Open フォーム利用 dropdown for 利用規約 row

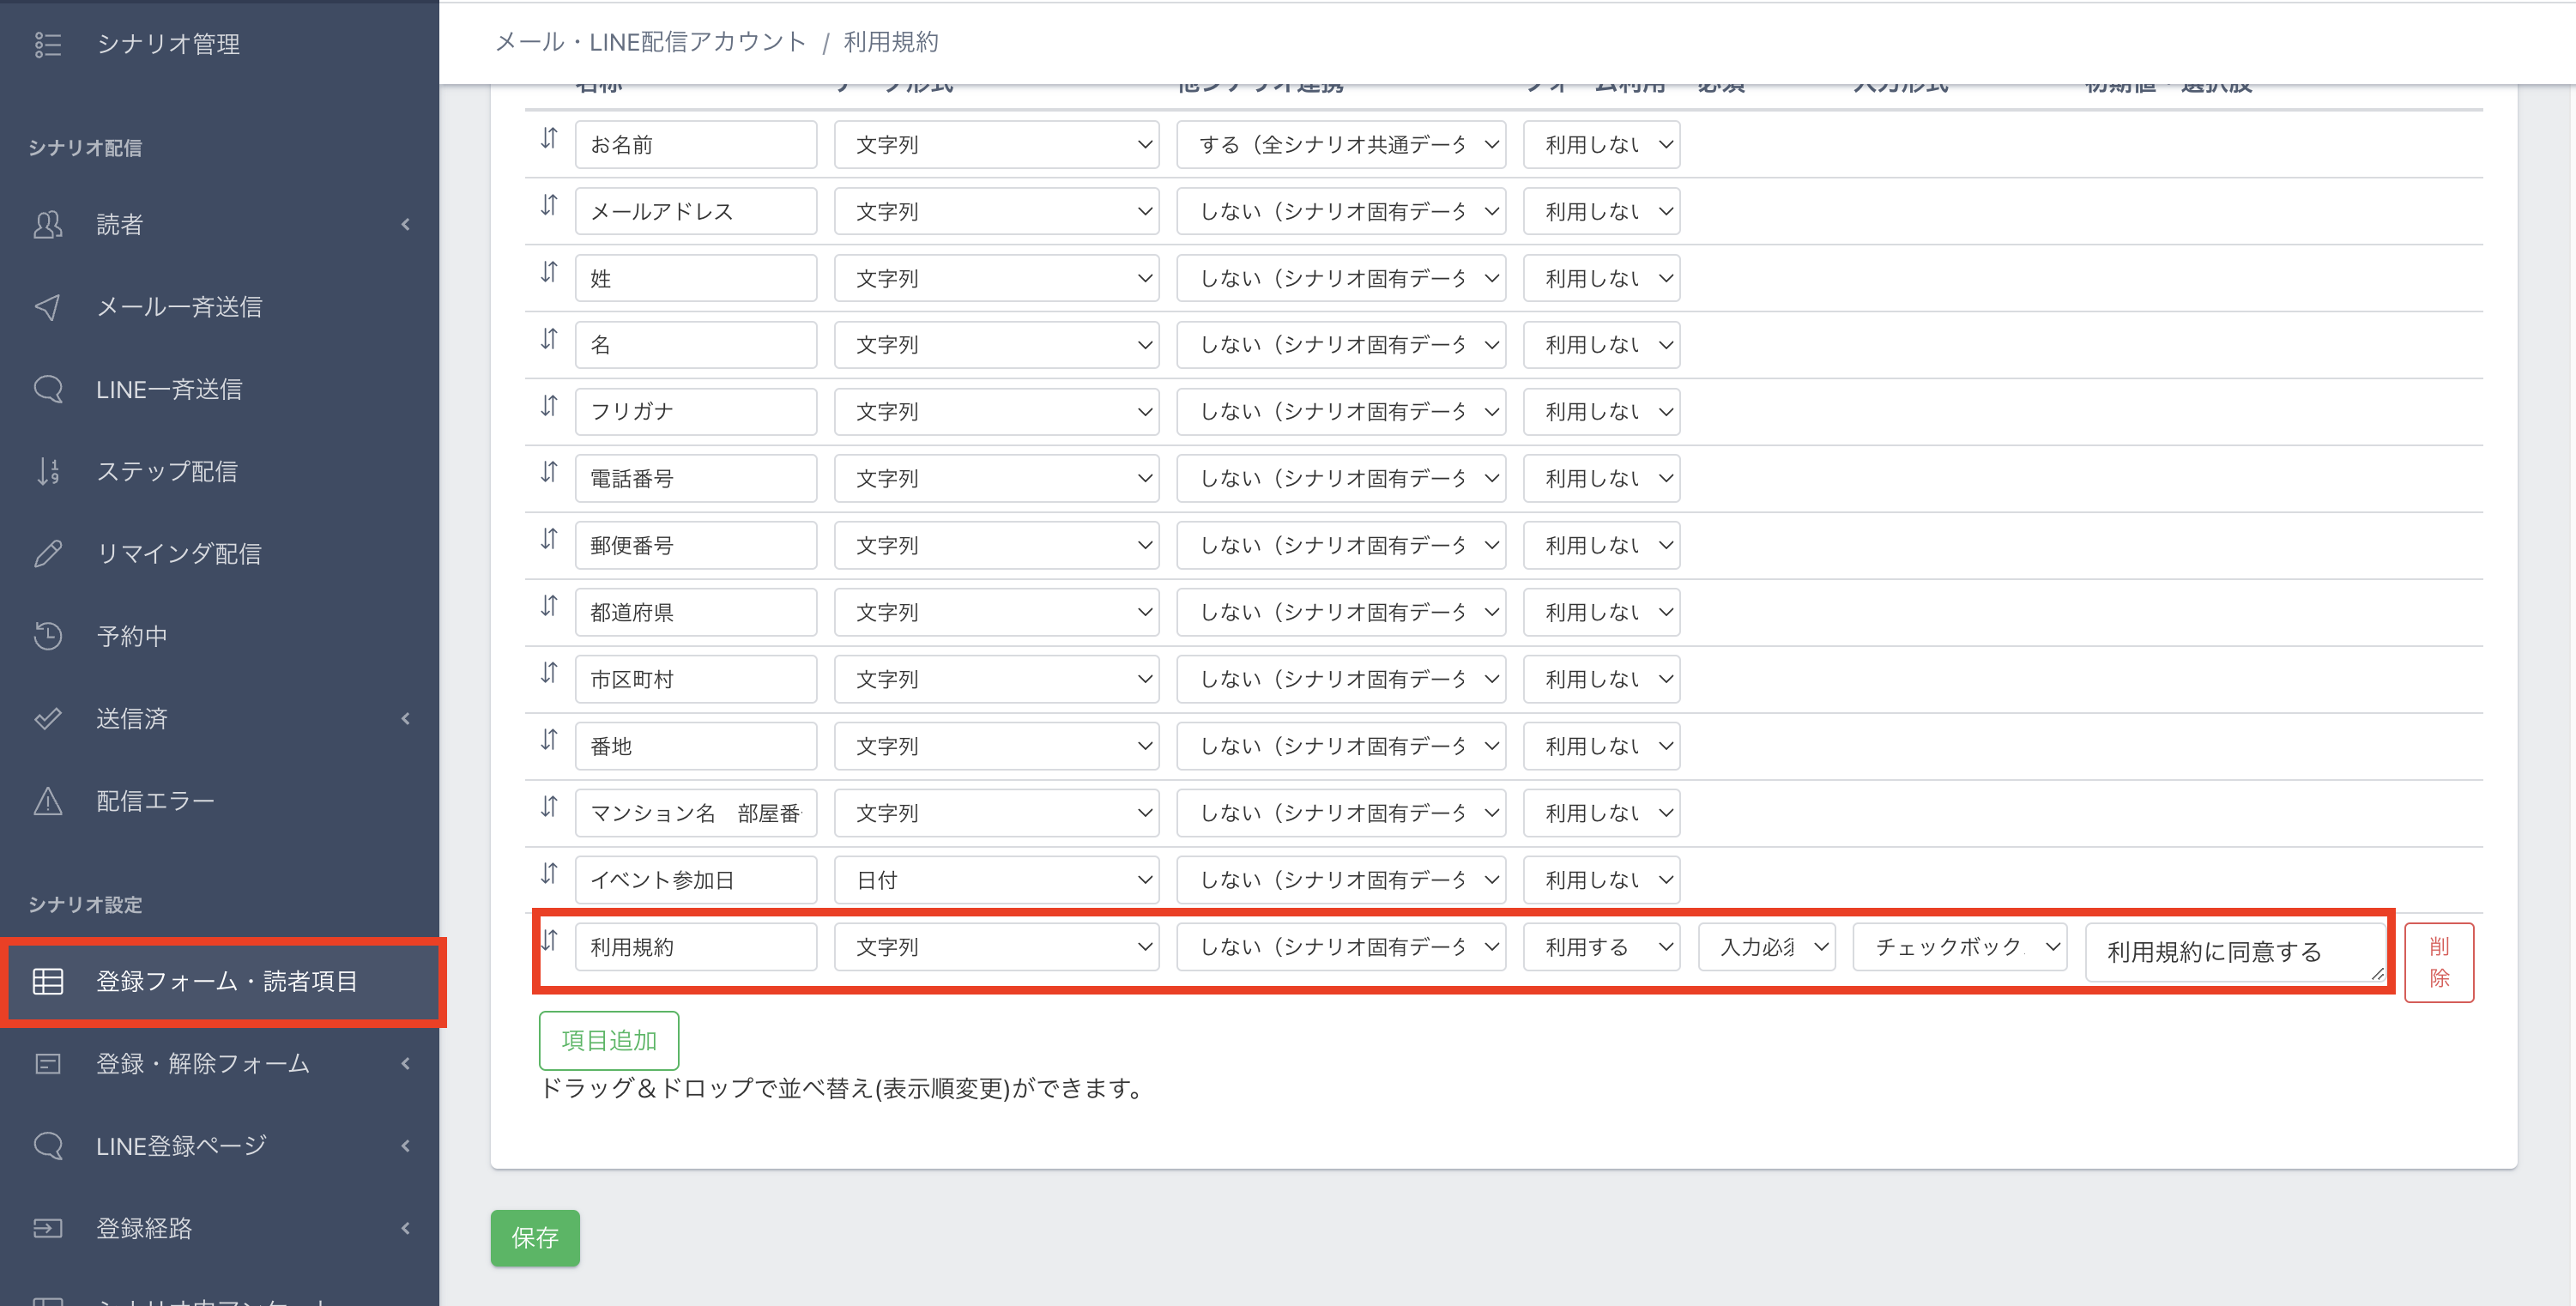(x=1600, y=947)
